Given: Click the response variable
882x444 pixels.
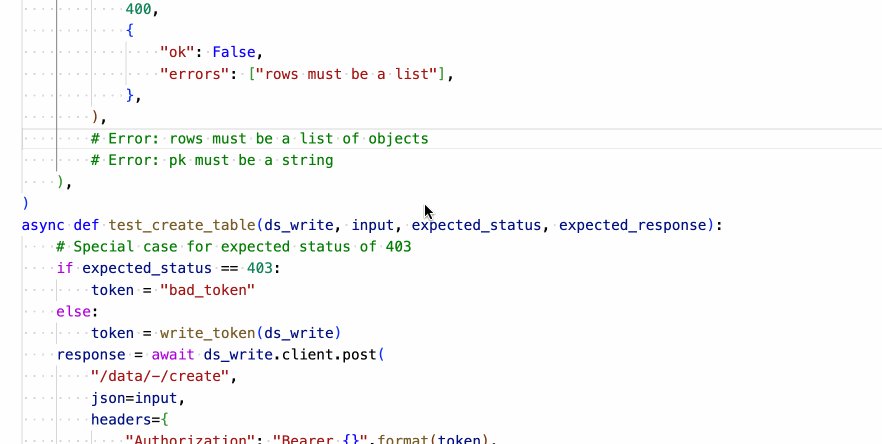Looking at the screenshot, I should tap(91, 355).
